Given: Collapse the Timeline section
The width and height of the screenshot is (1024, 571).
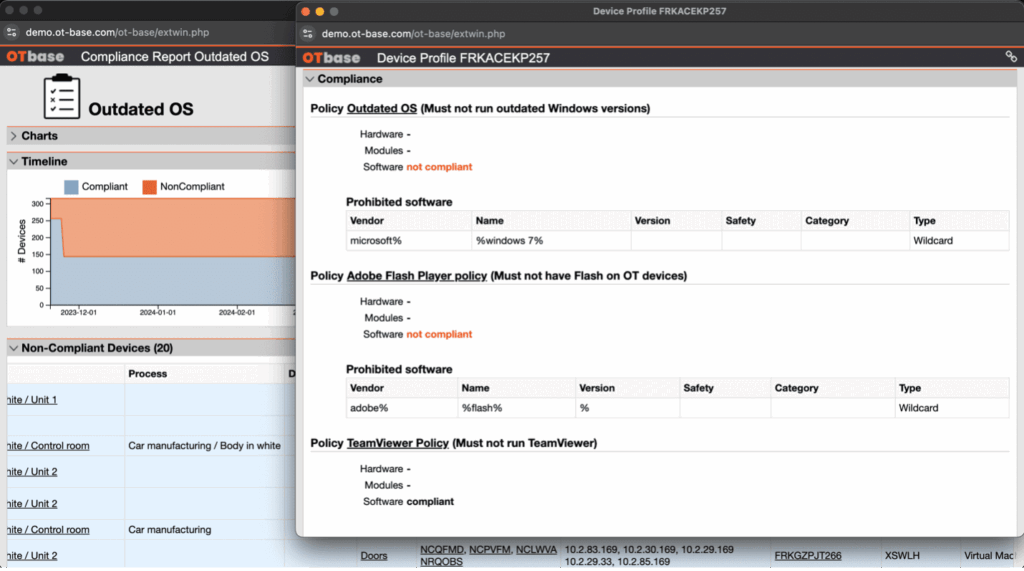Looking at the screenshot, I should [14, 161].
